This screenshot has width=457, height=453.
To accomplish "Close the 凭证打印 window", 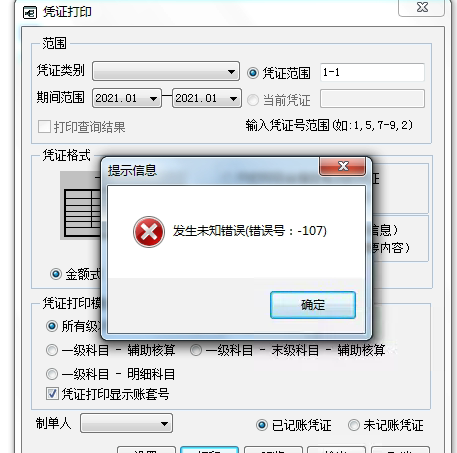I will (422, 7).
